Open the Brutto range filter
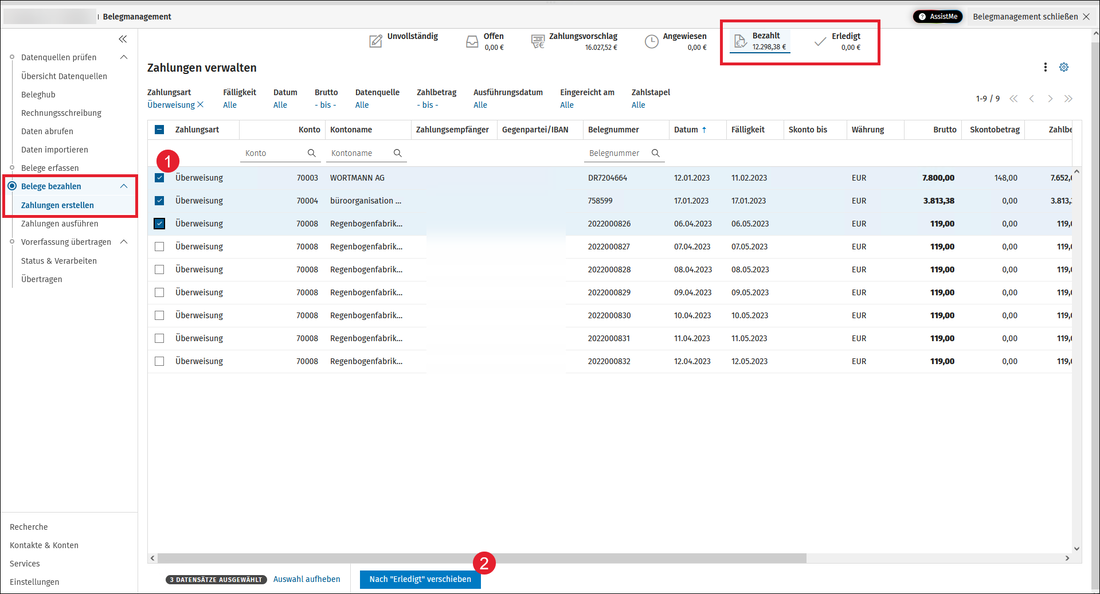This screenshot has height=594, width=1100. (x=326, y=105)
